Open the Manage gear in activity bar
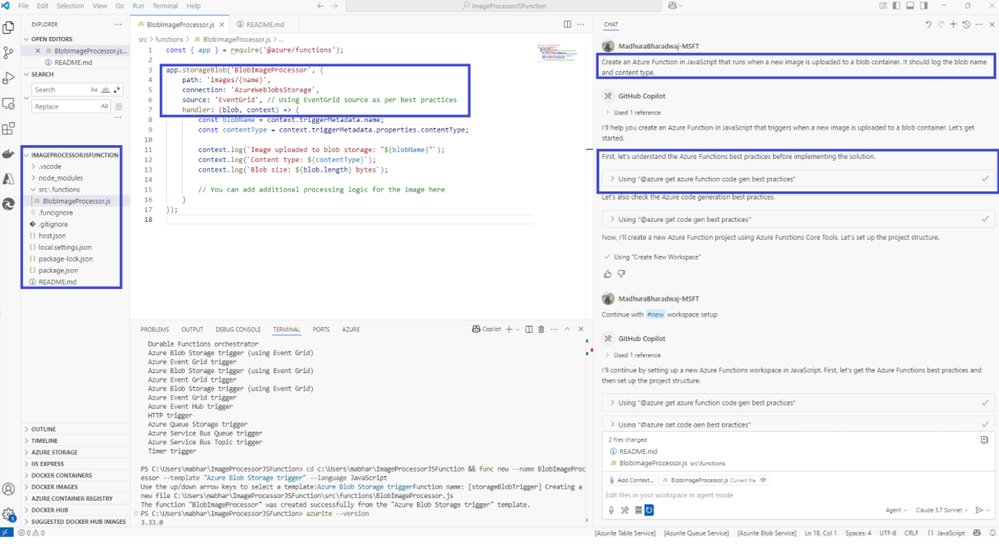Viewport: 999px width, 544px height. 8,513
